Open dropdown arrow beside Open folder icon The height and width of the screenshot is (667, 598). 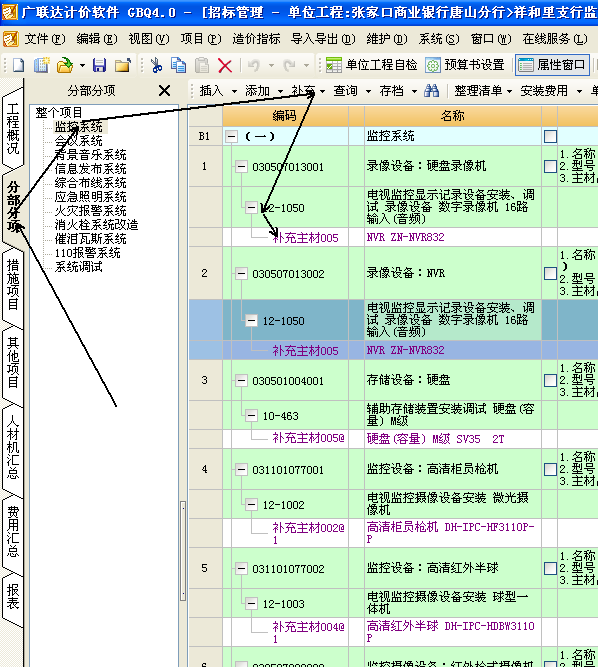[x=82, y=66]
